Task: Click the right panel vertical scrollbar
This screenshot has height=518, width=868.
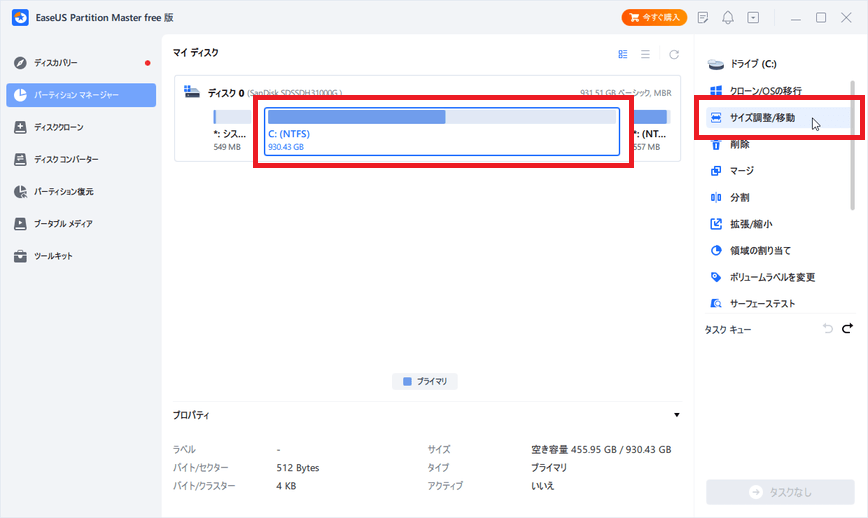Action: coord(853,130)
